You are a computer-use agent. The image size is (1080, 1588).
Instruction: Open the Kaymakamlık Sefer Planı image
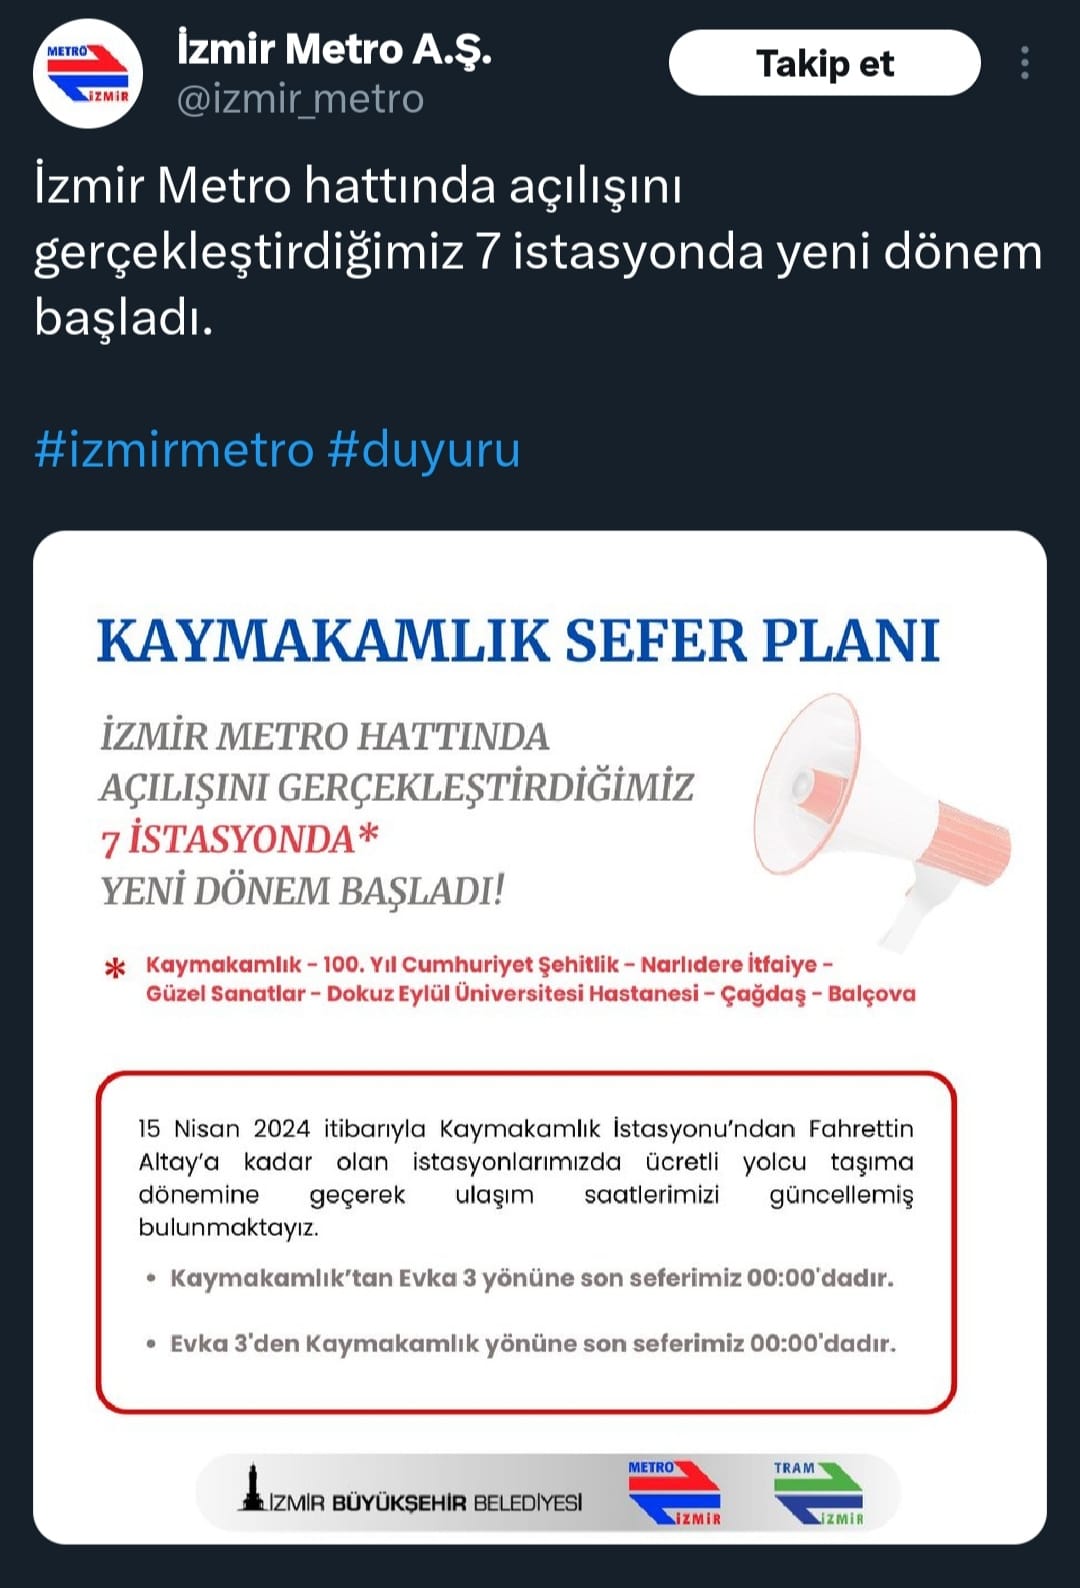pos(540,1037)
